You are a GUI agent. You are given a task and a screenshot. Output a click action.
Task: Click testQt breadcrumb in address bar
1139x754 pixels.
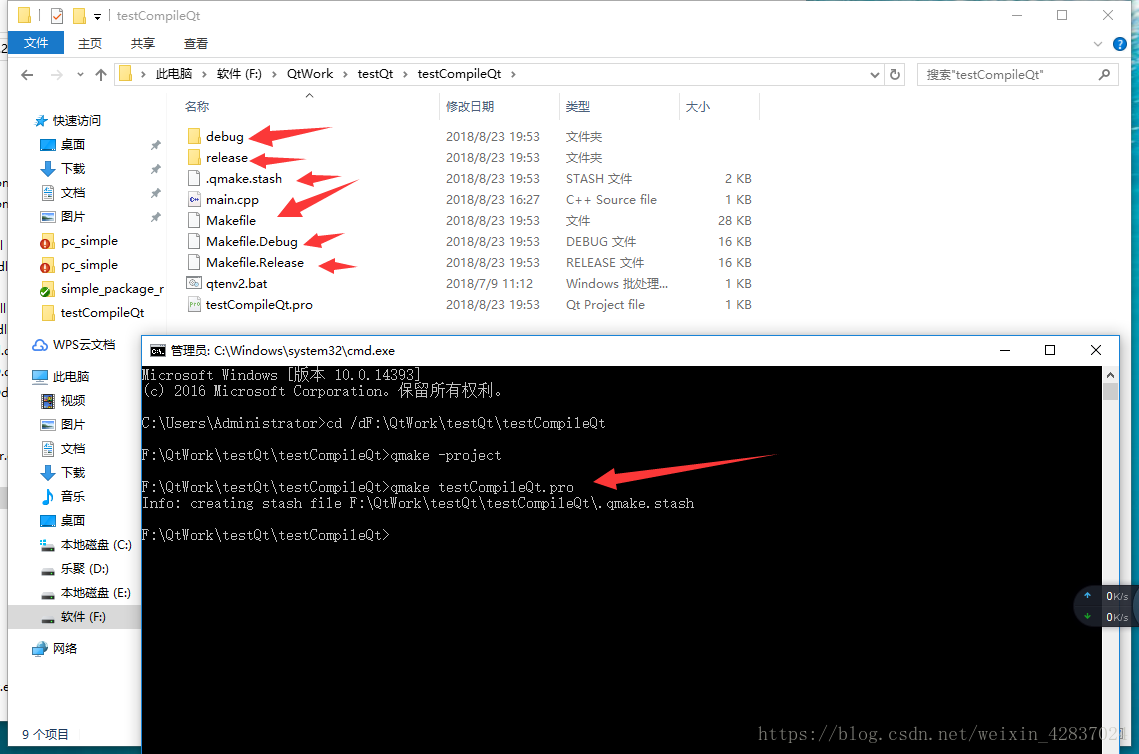(376, 74)
